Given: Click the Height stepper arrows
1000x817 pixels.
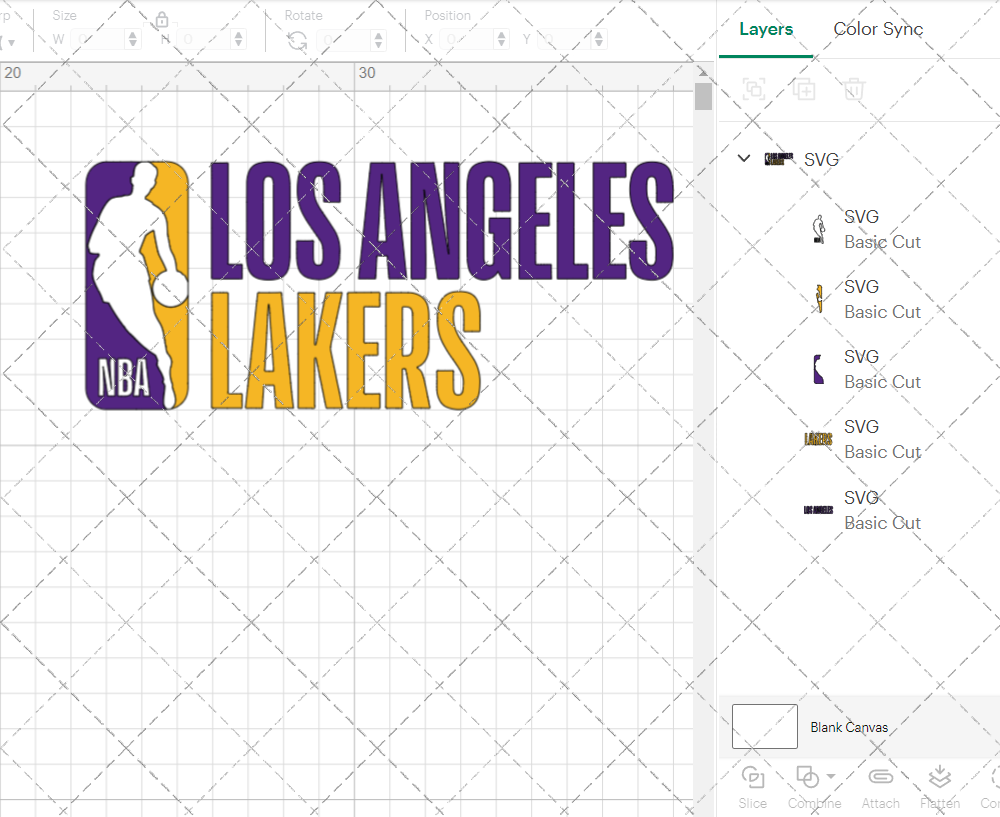Looking at the screenshot, I should point(239,40).
